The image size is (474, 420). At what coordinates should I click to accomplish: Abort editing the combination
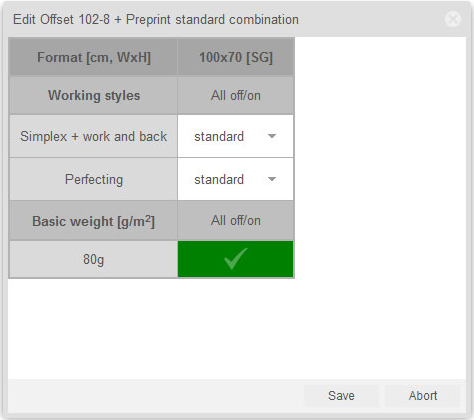pyautogui.click(x=423, y=396)
